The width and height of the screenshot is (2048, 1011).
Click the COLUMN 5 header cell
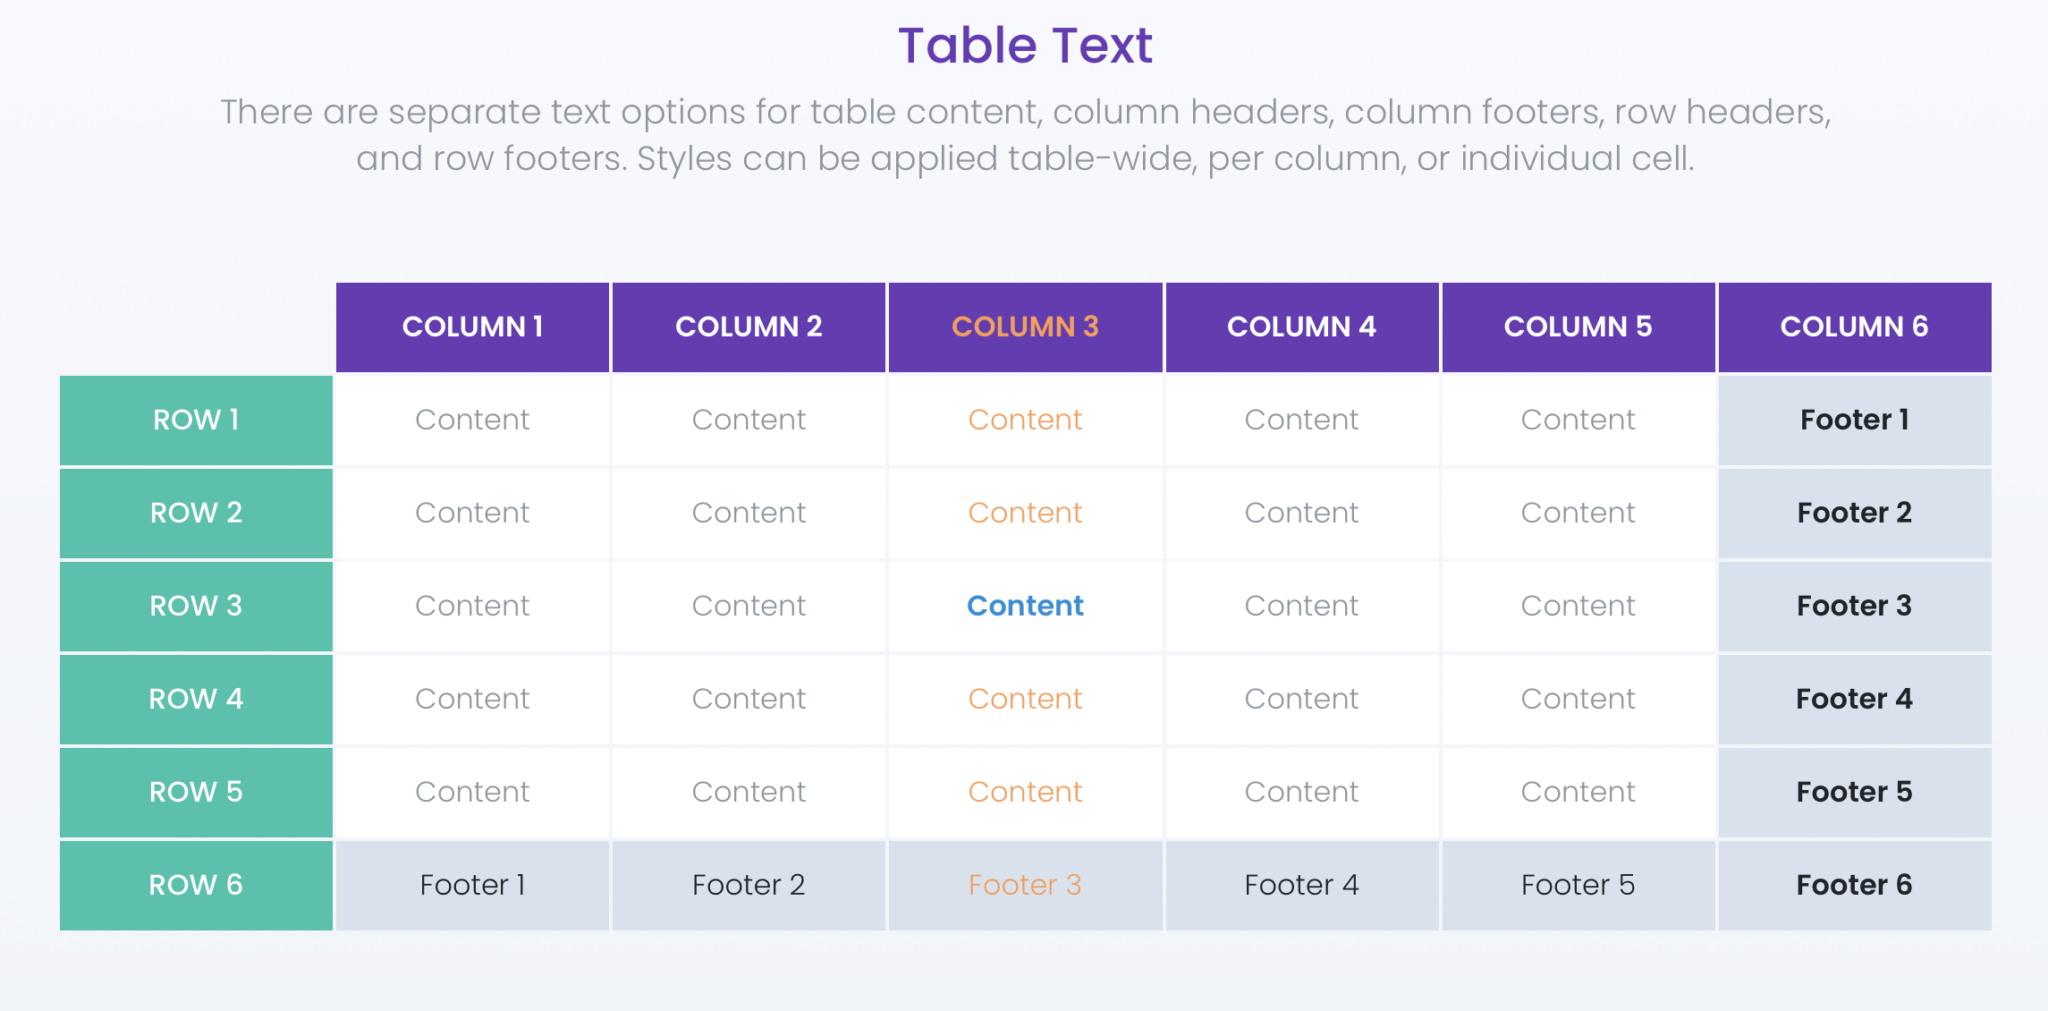point(1578,327)
